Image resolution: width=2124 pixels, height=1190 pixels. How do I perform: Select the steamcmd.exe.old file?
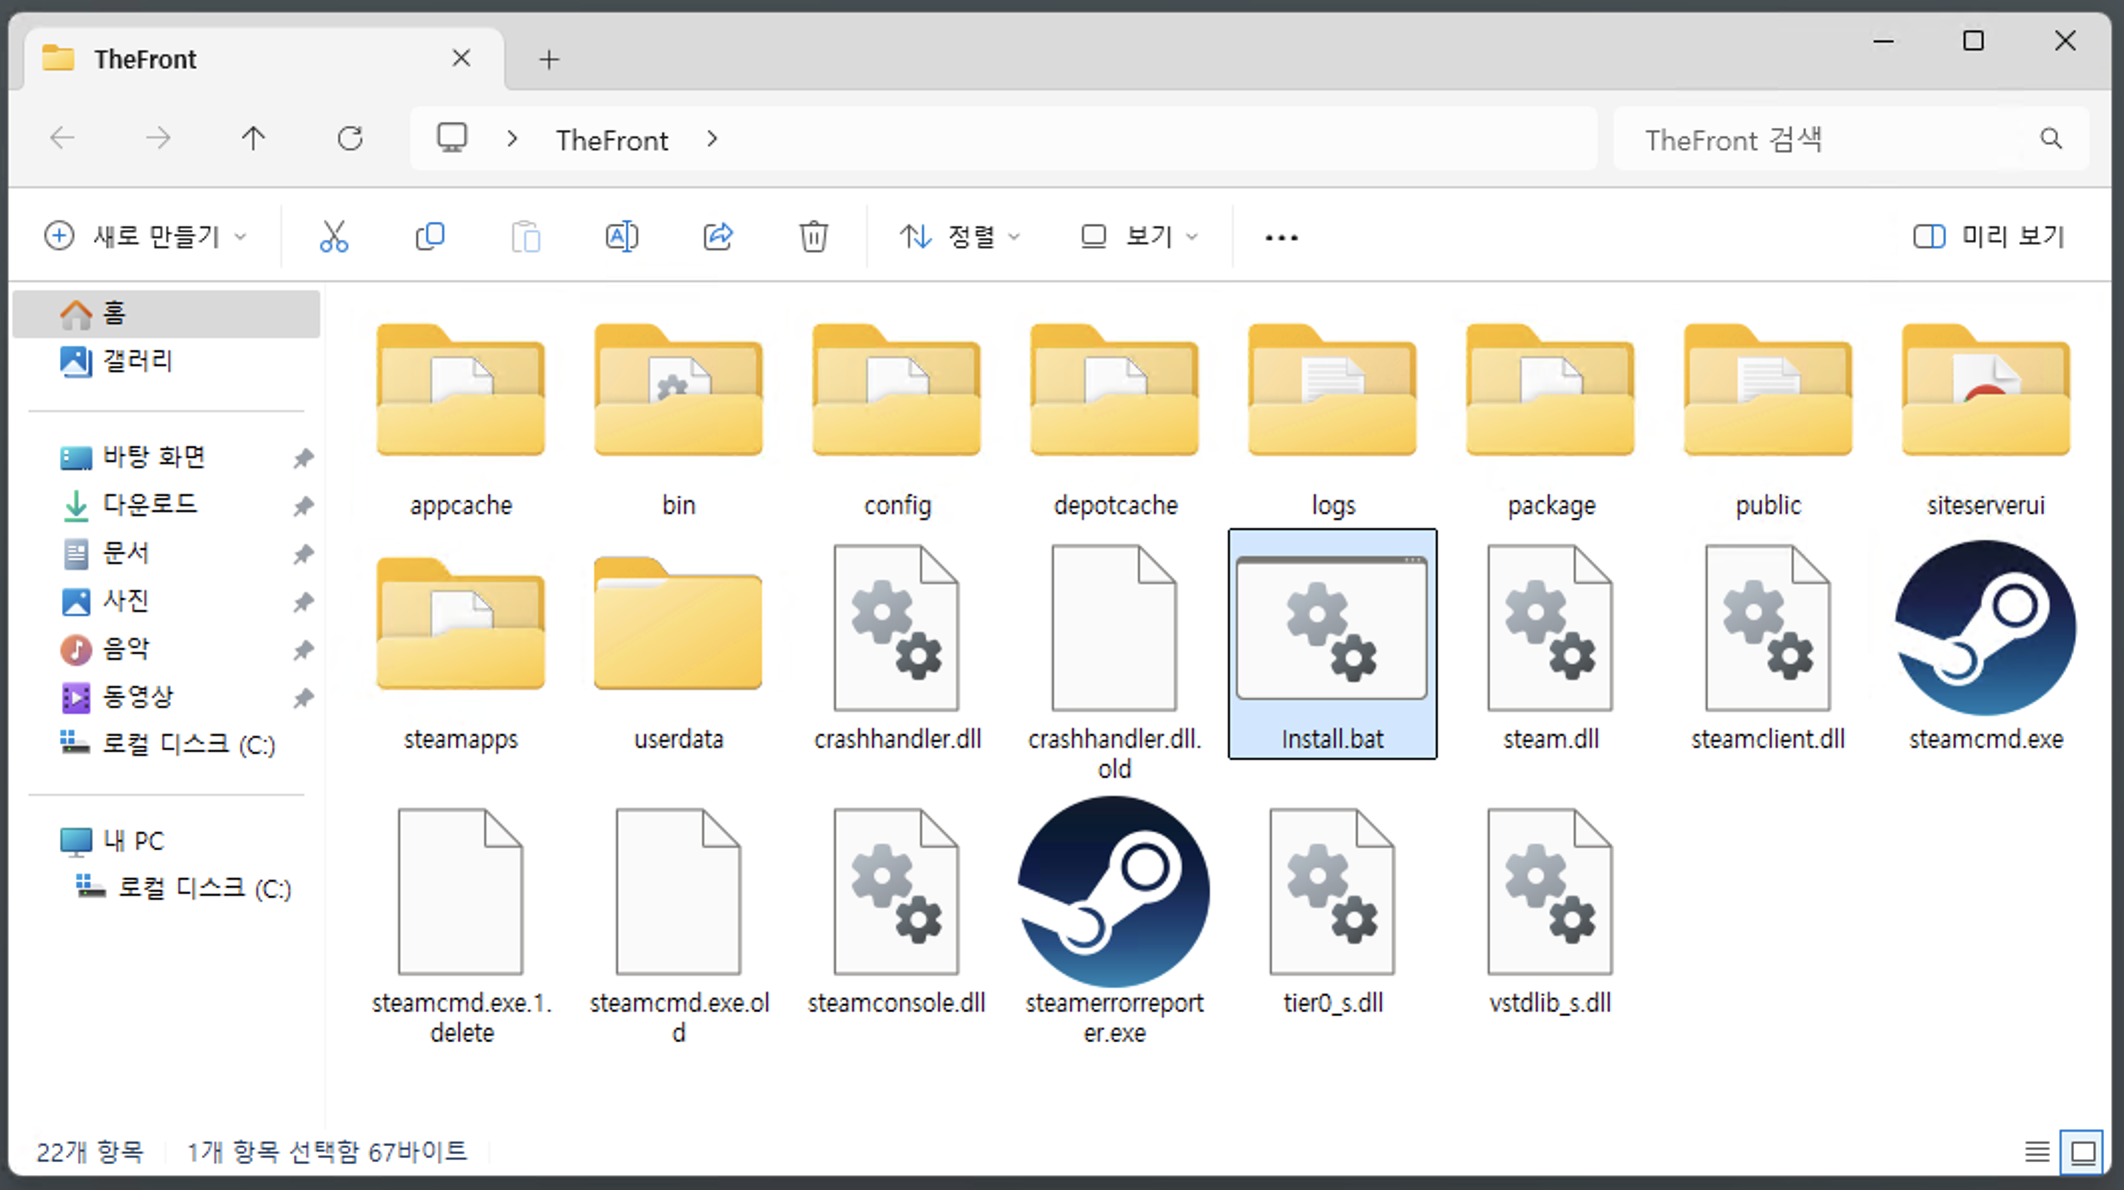pos(678,926)
